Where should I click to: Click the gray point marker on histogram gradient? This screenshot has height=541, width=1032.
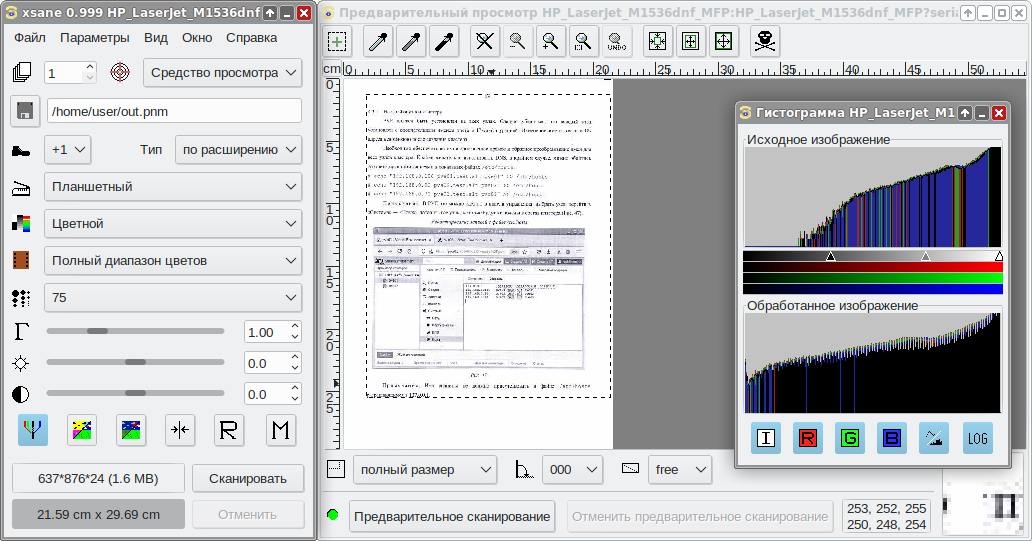coord(925,256)
